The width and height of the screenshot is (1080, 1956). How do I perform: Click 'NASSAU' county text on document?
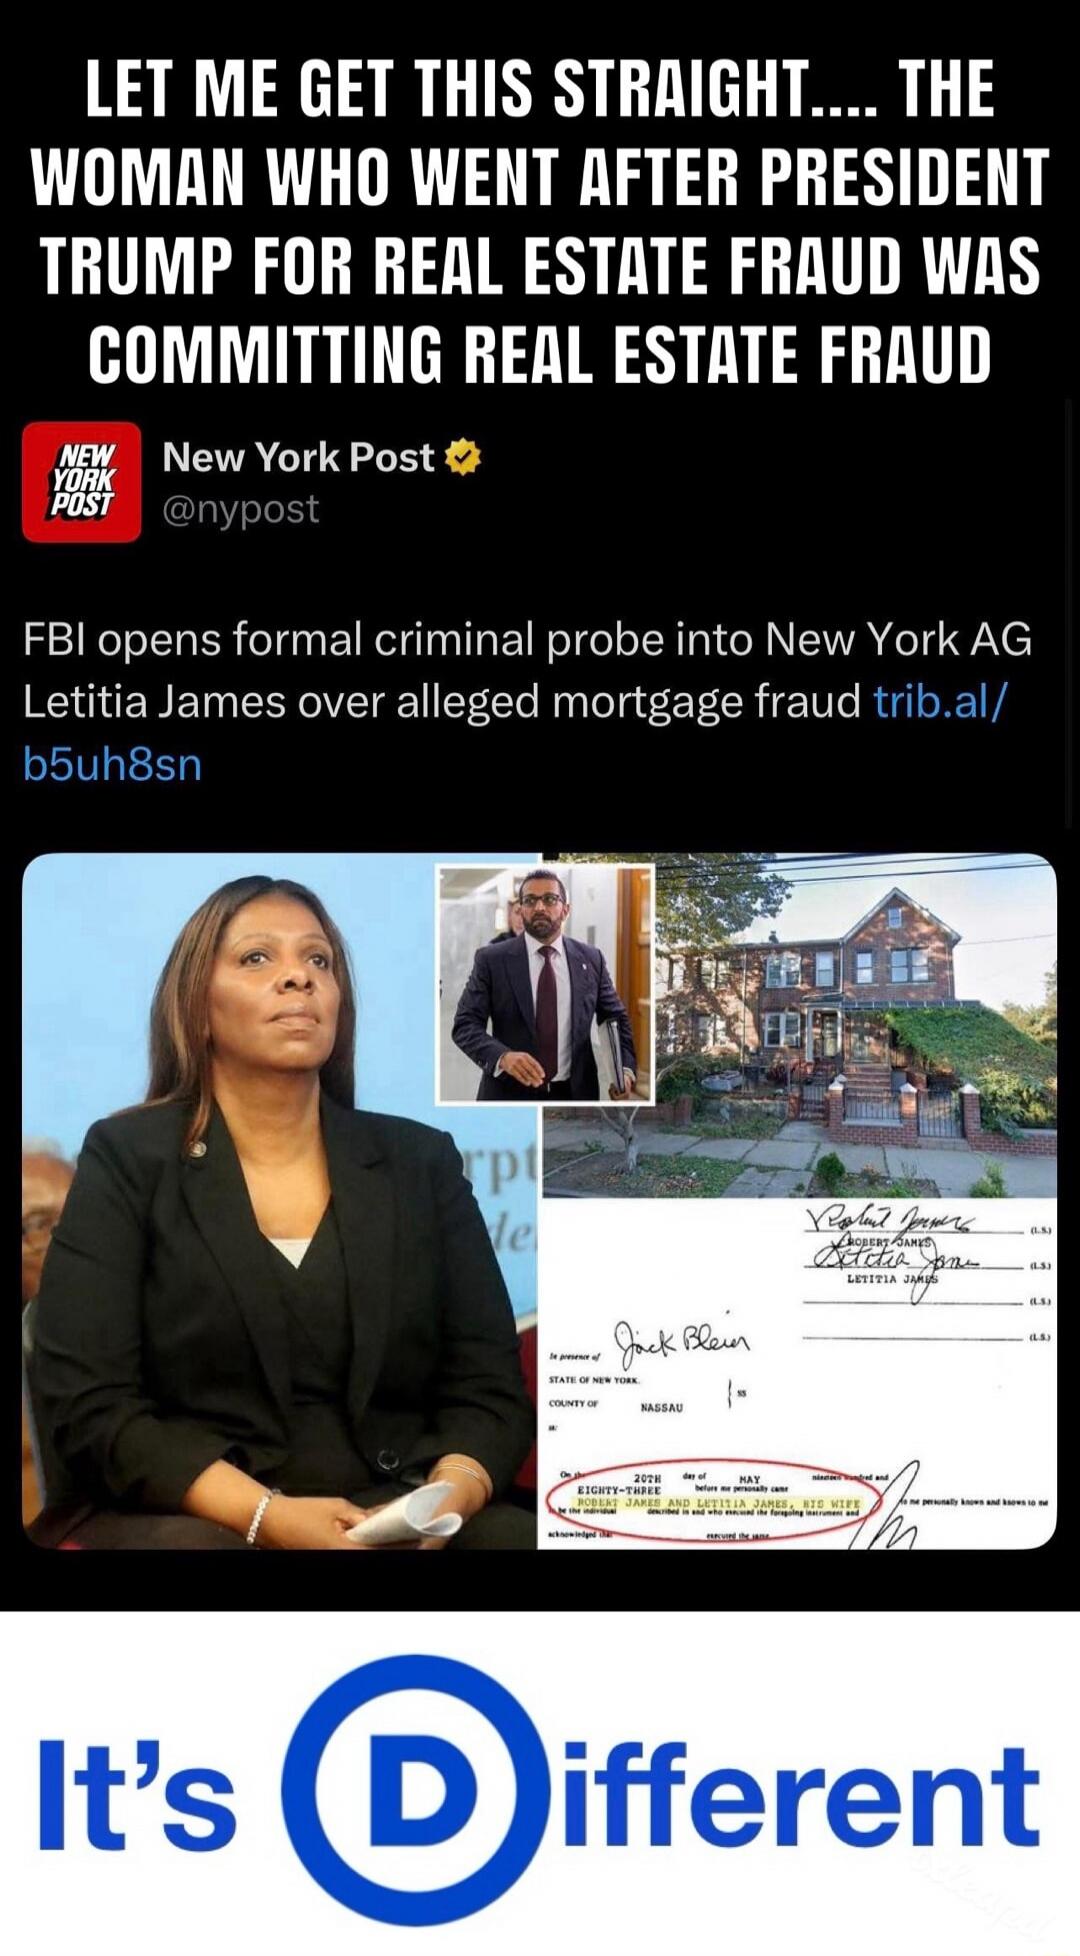[661, 1407]
